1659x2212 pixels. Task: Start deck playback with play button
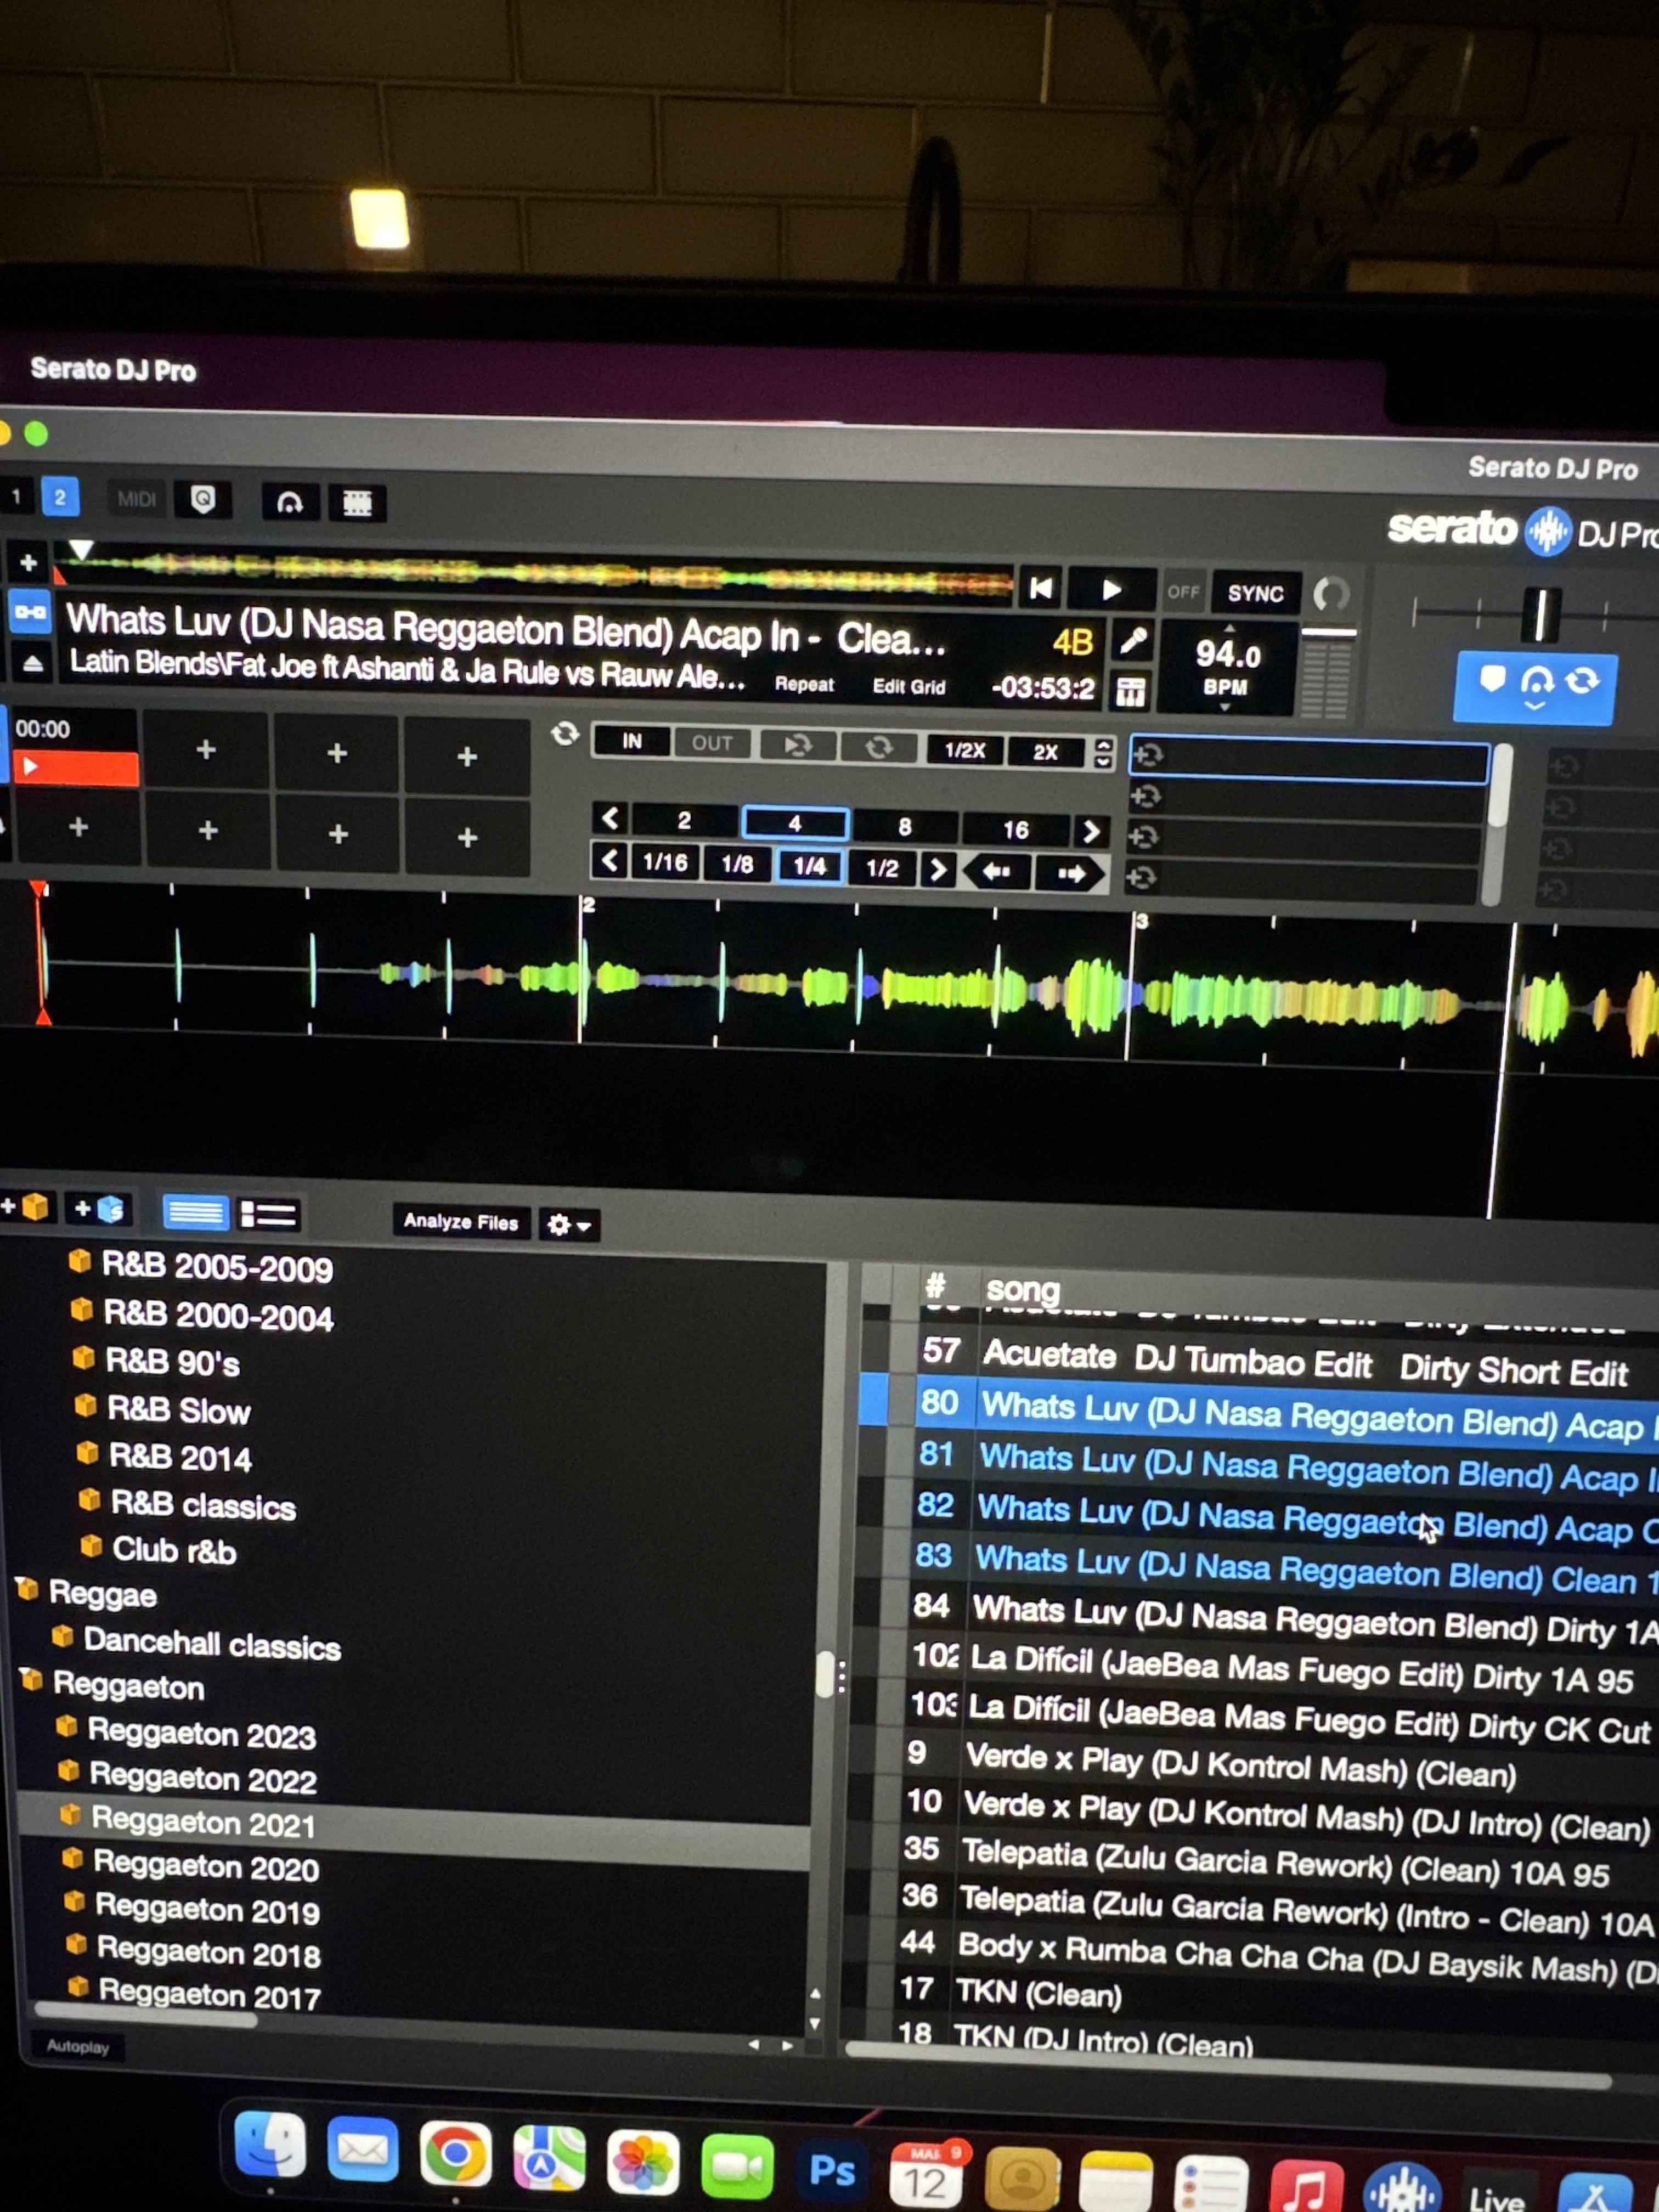1111,590
